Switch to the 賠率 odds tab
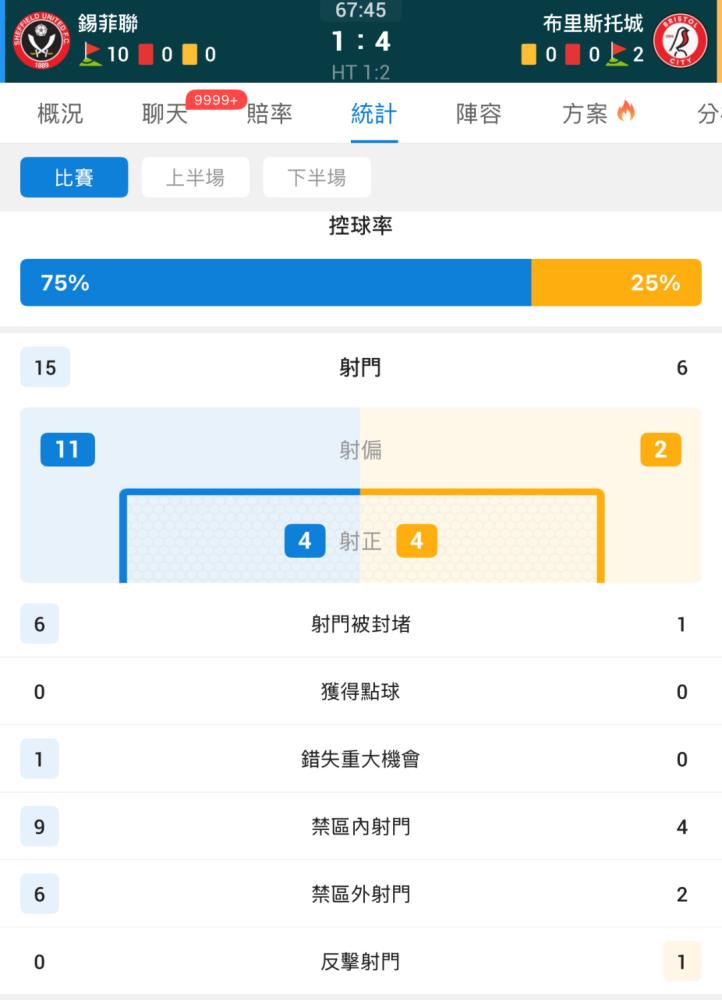722x1000 pixels. (269, 114)
